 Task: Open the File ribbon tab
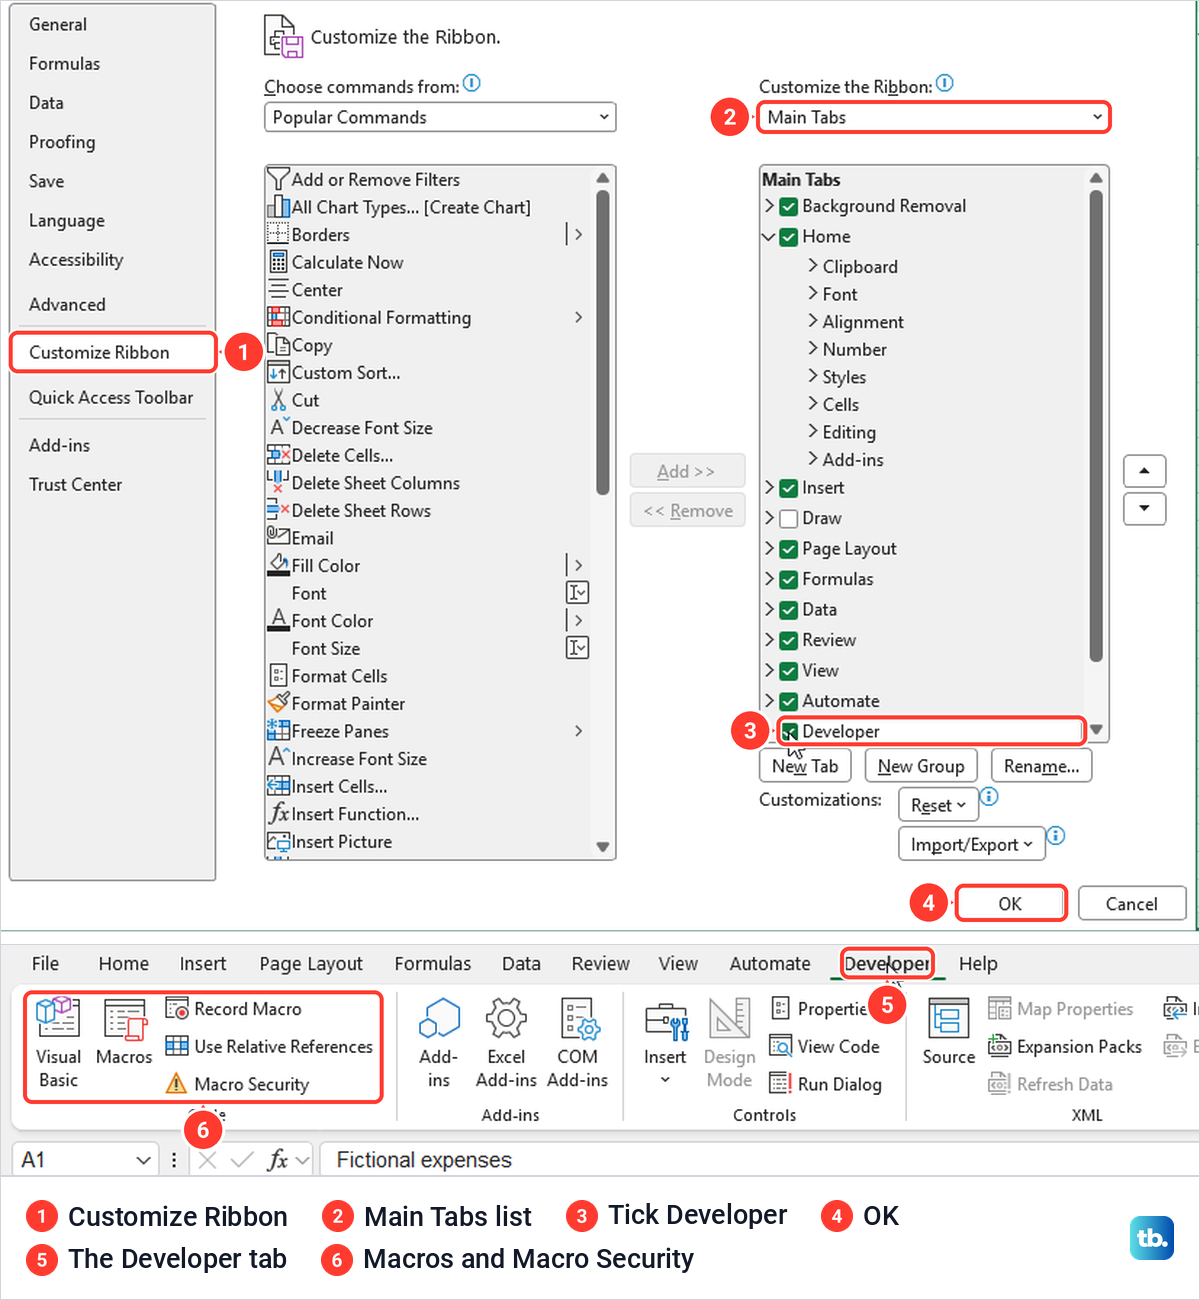click(x=45, y=964)
